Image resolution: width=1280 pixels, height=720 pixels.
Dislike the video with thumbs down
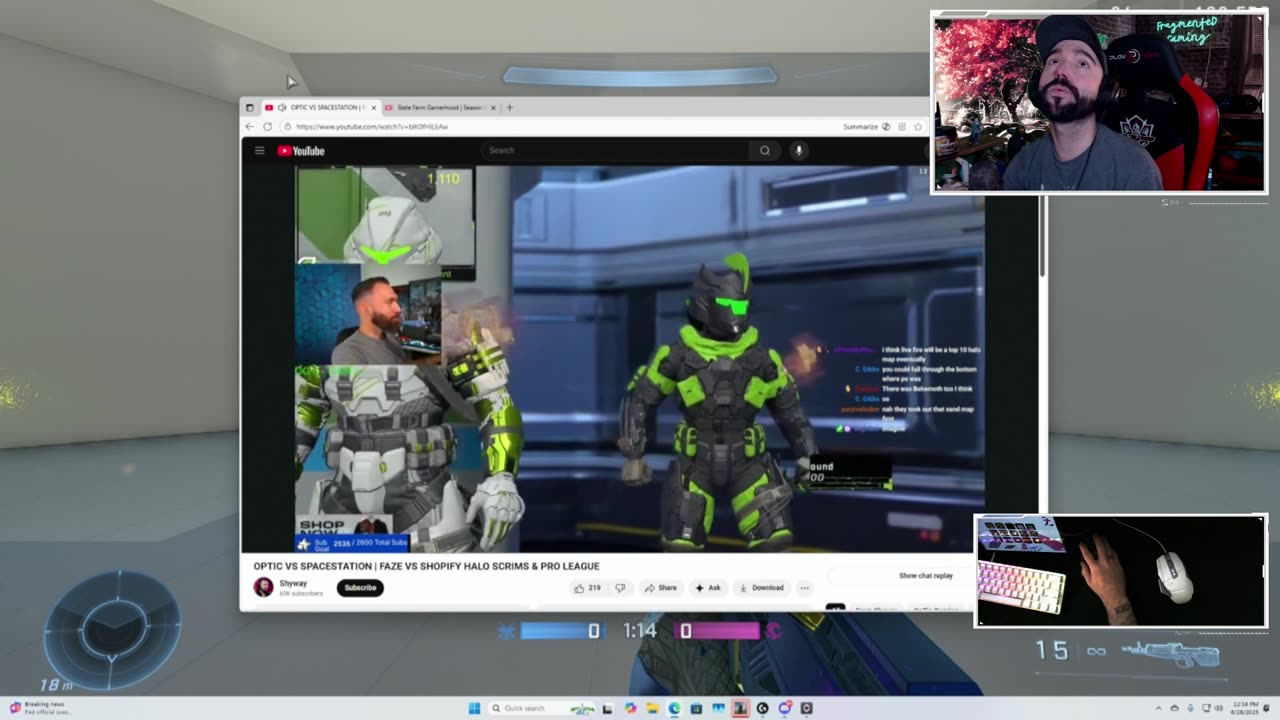(x=619, y=588)
